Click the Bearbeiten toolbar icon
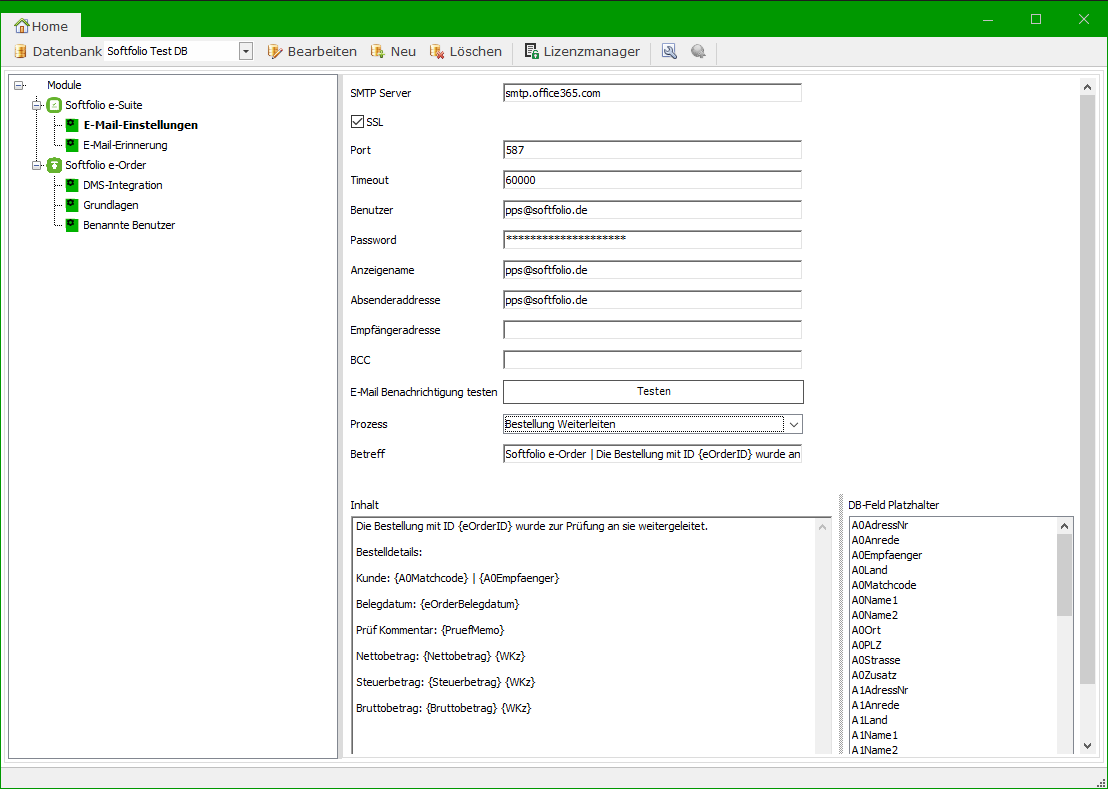Screen dimensions: 1108x789 (275, 51)
